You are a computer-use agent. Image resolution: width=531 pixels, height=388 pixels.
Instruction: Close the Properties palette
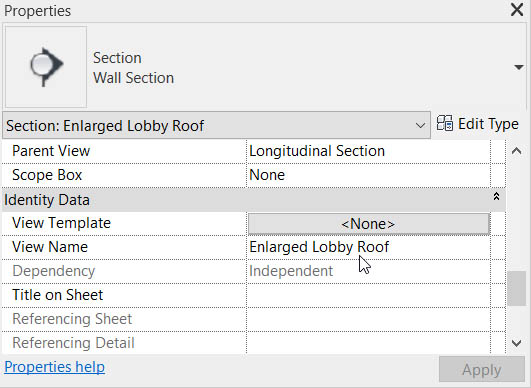(x=517, y=9)
